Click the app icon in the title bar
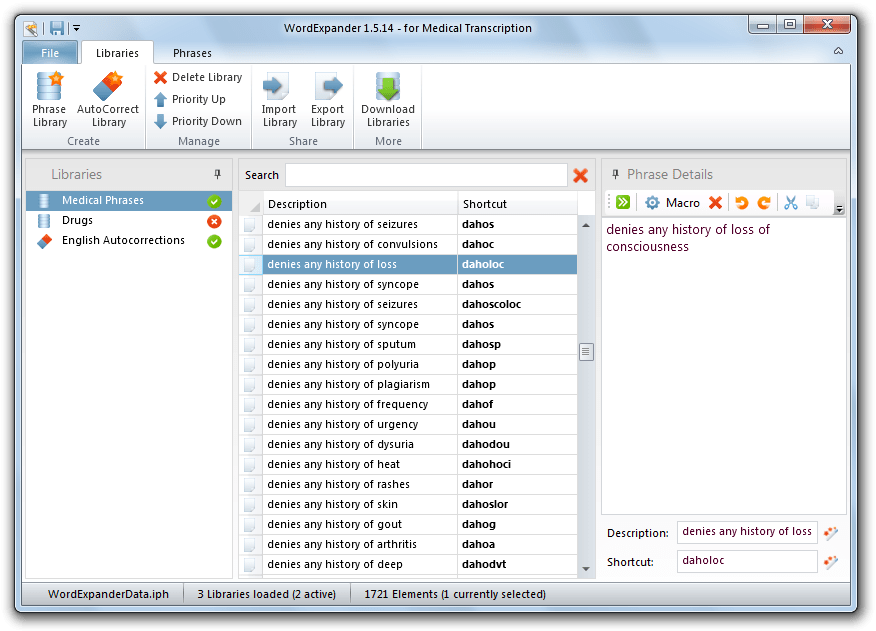This screenshot has height=631, width=876. tap(31, 28)
